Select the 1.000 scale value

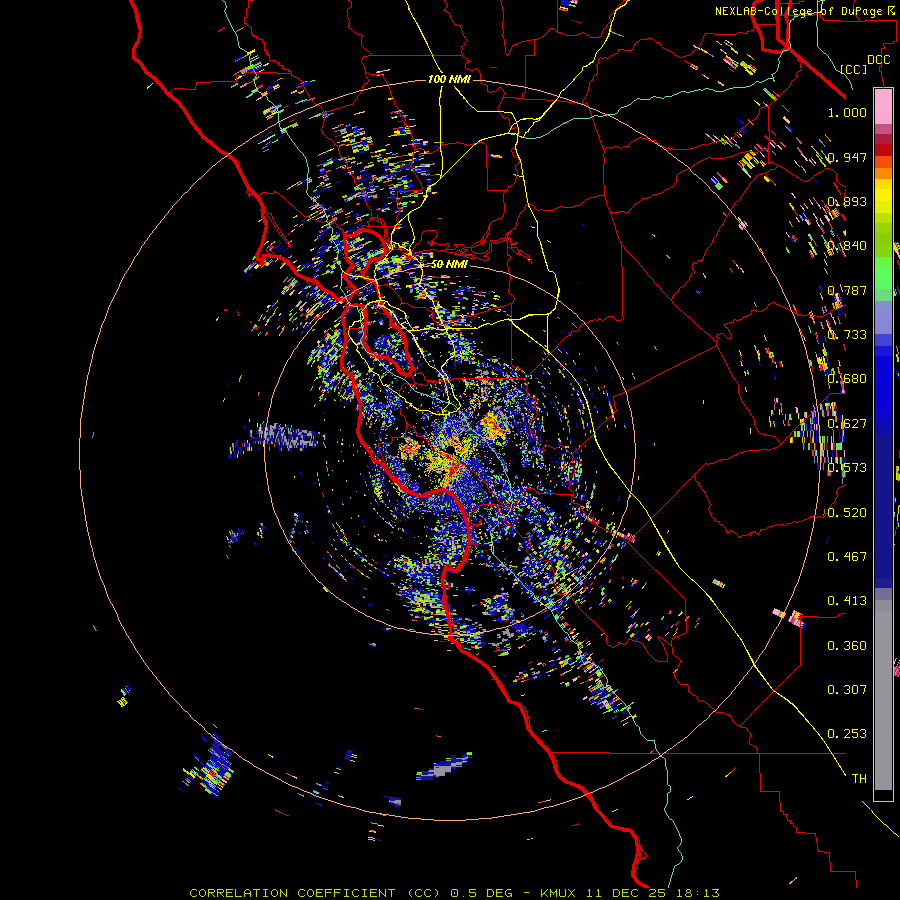[x=847, y=112]
